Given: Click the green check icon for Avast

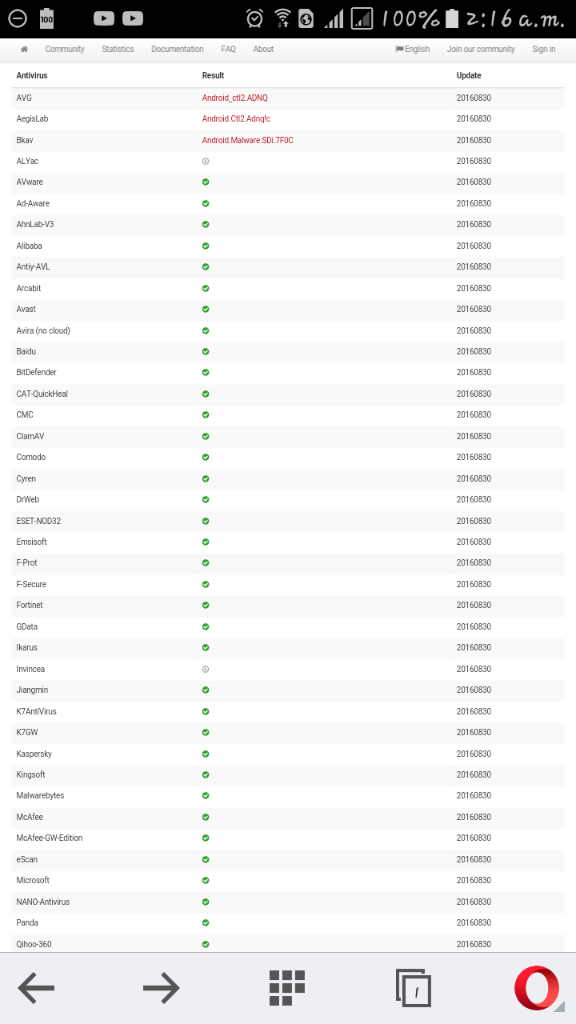Looking at the screenshot, I should (x=206, y=309).
